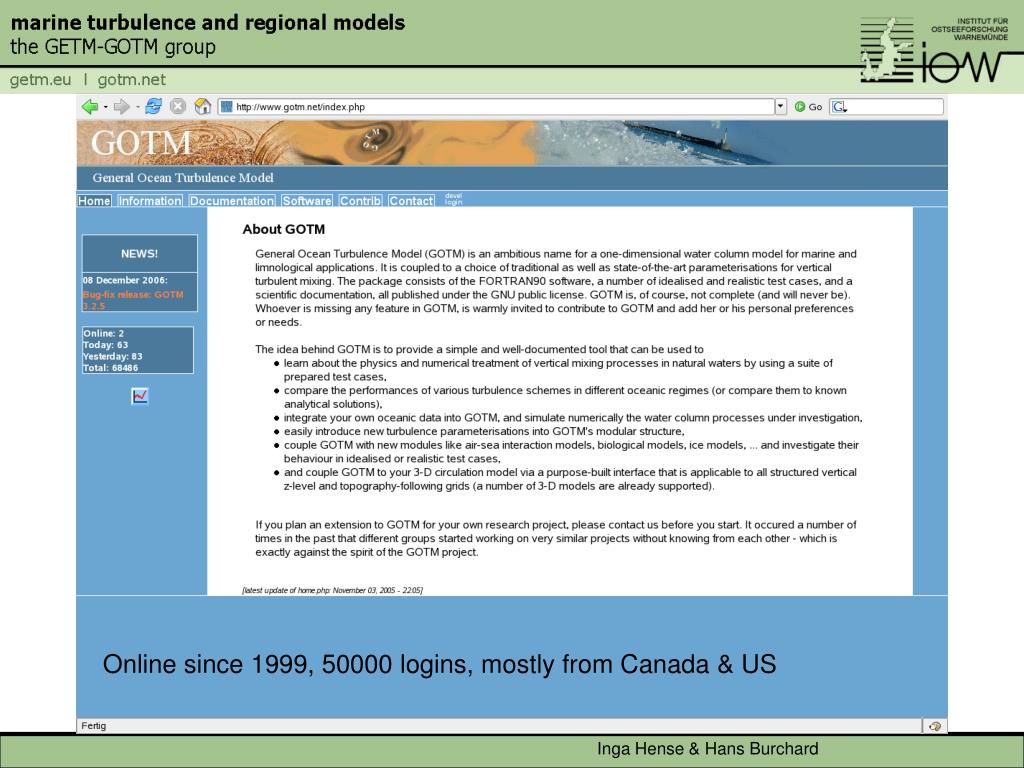Go to the browser home page icon
The height and width of the screenshot is (768, 1024).
pos(203,106)
